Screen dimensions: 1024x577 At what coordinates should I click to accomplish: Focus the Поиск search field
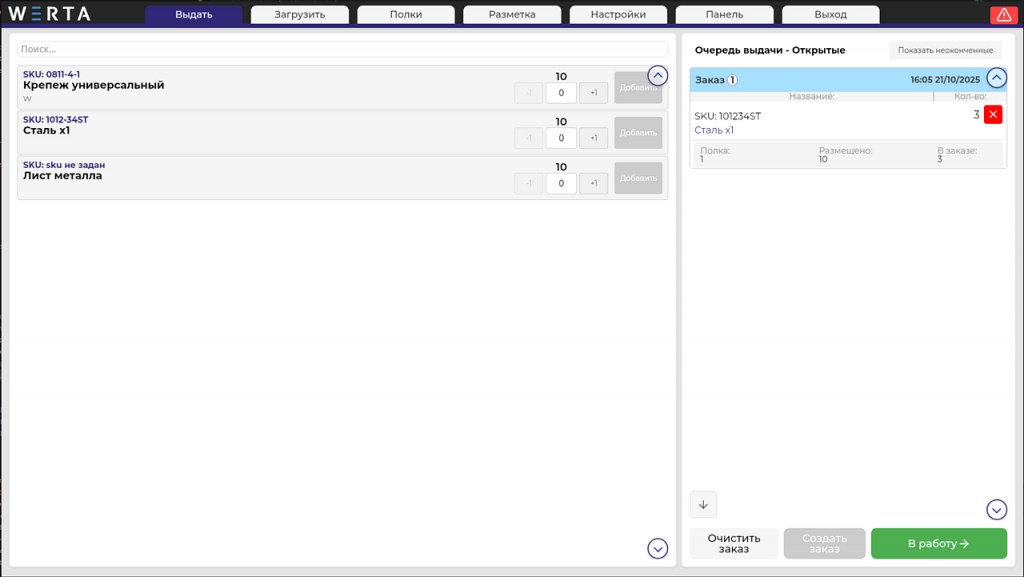tap(342, 49)
